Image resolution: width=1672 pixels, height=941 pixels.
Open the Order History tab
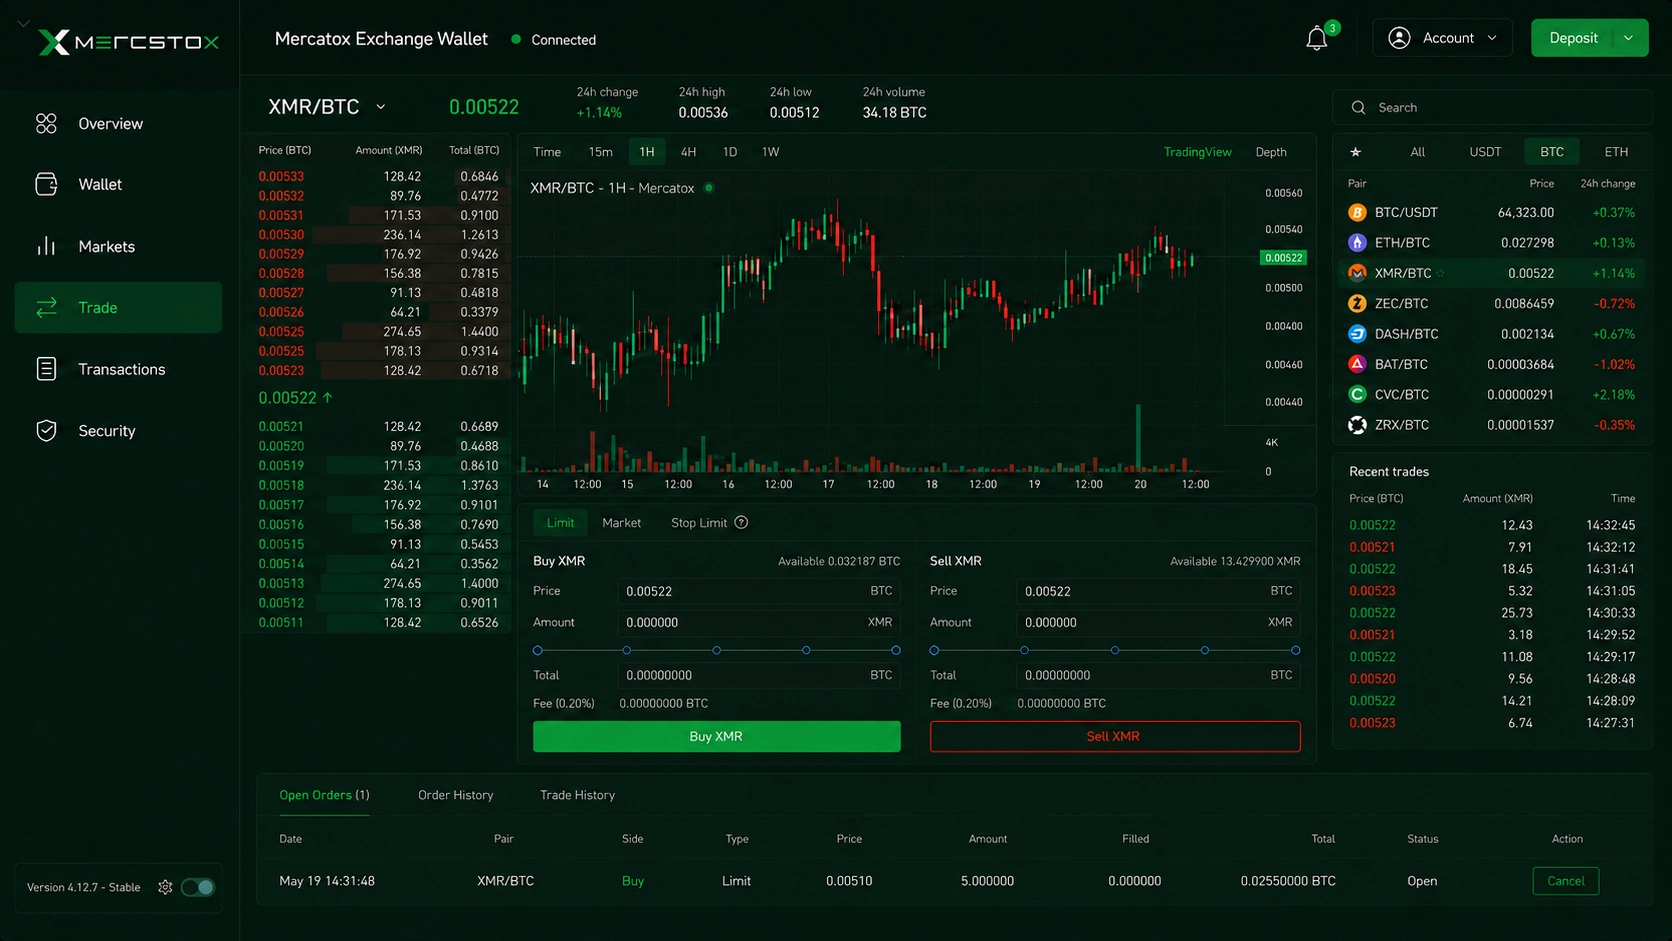pyautogui.click(x=455, y=795)
